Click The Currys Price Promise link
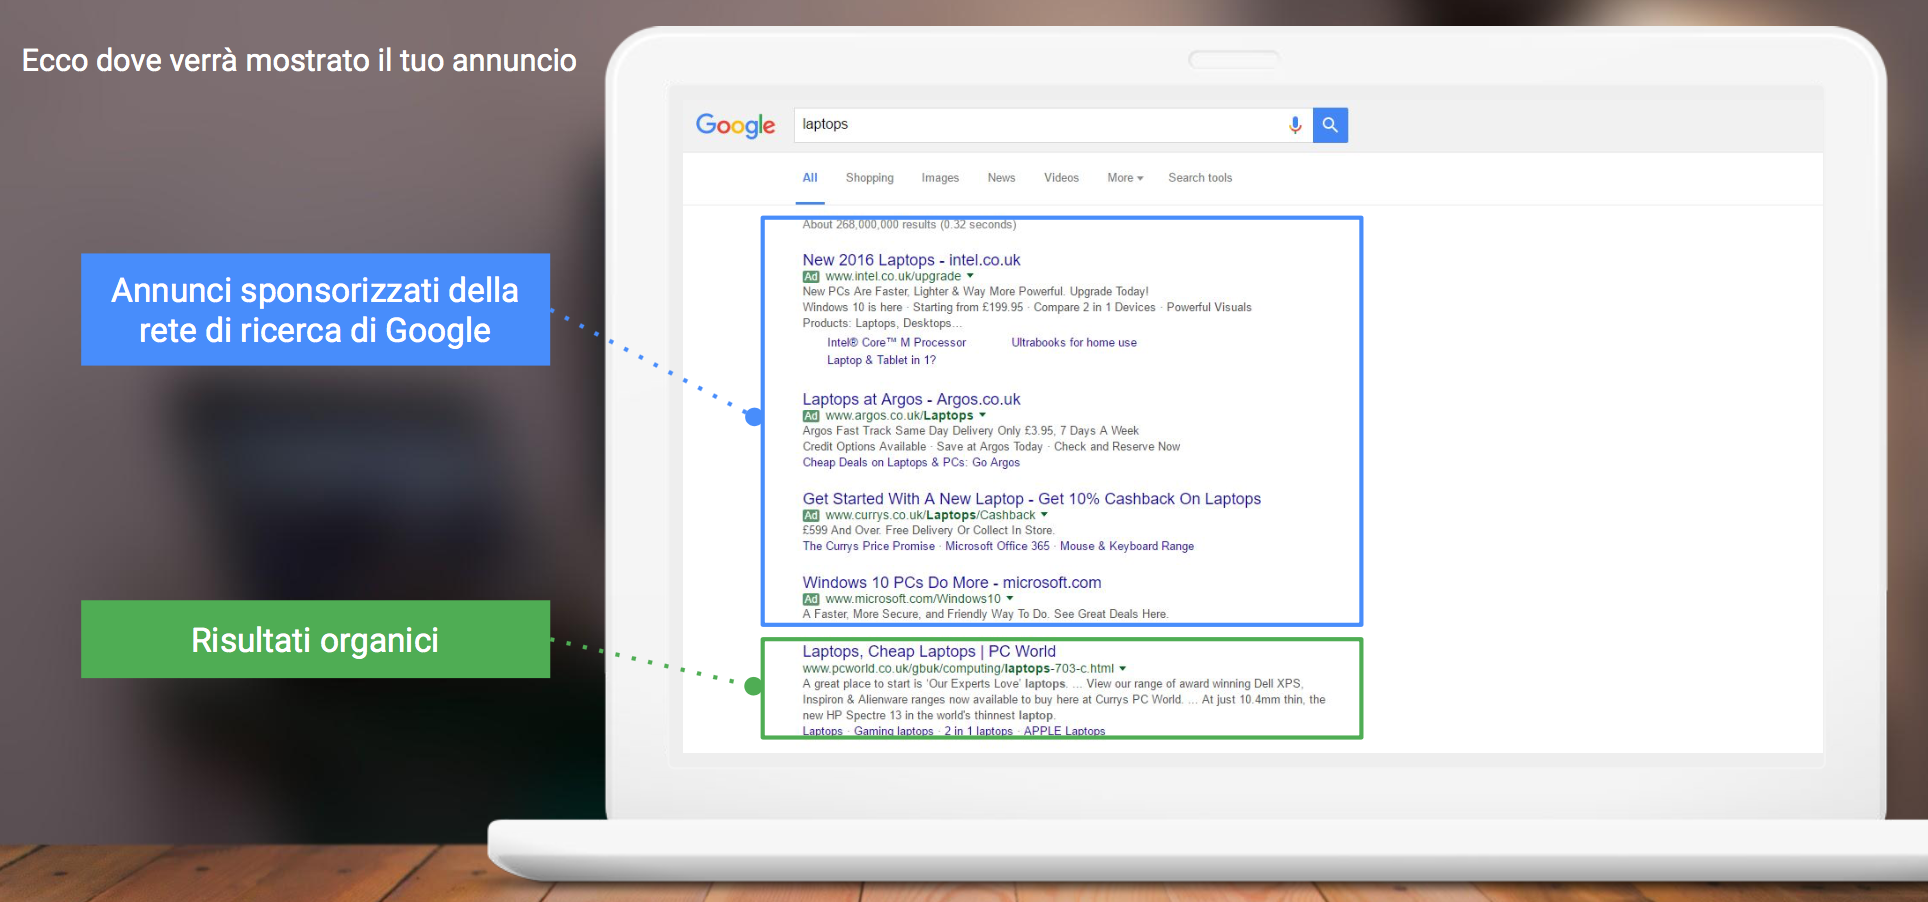Screen dimensions: 1928x902 pyautogui.click(x=868, y=547)
